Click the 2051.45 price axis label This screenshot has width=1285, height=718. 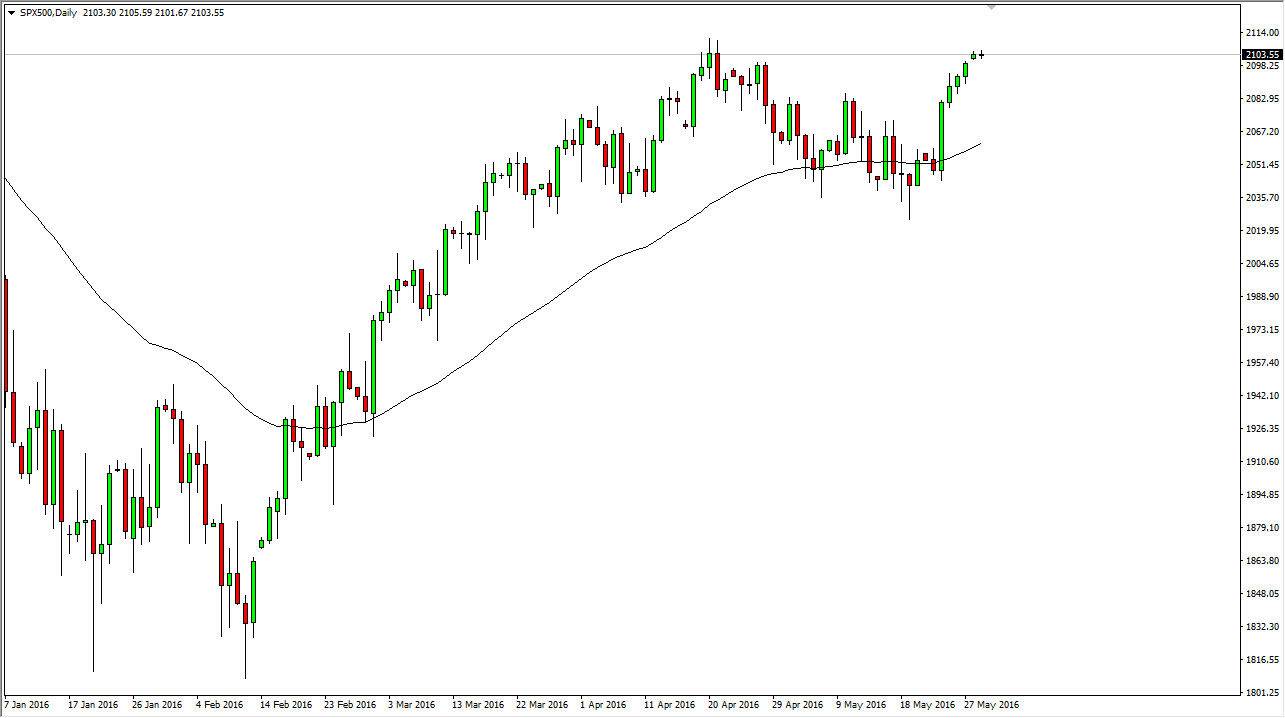[1262, 165]
